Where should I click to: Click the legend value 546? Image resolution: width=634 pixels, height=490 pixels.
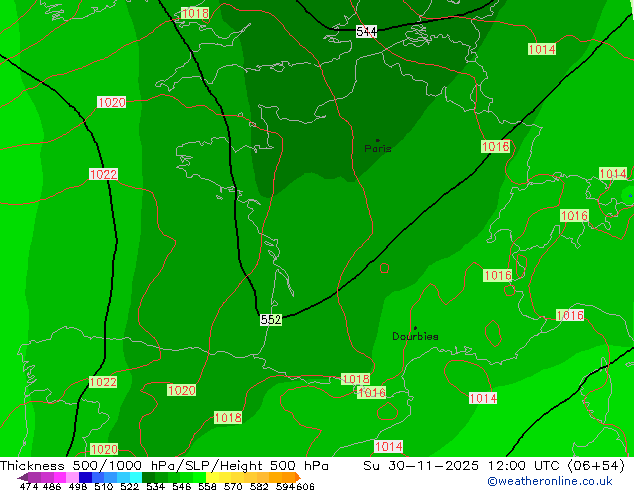click(x=182, y=486)
